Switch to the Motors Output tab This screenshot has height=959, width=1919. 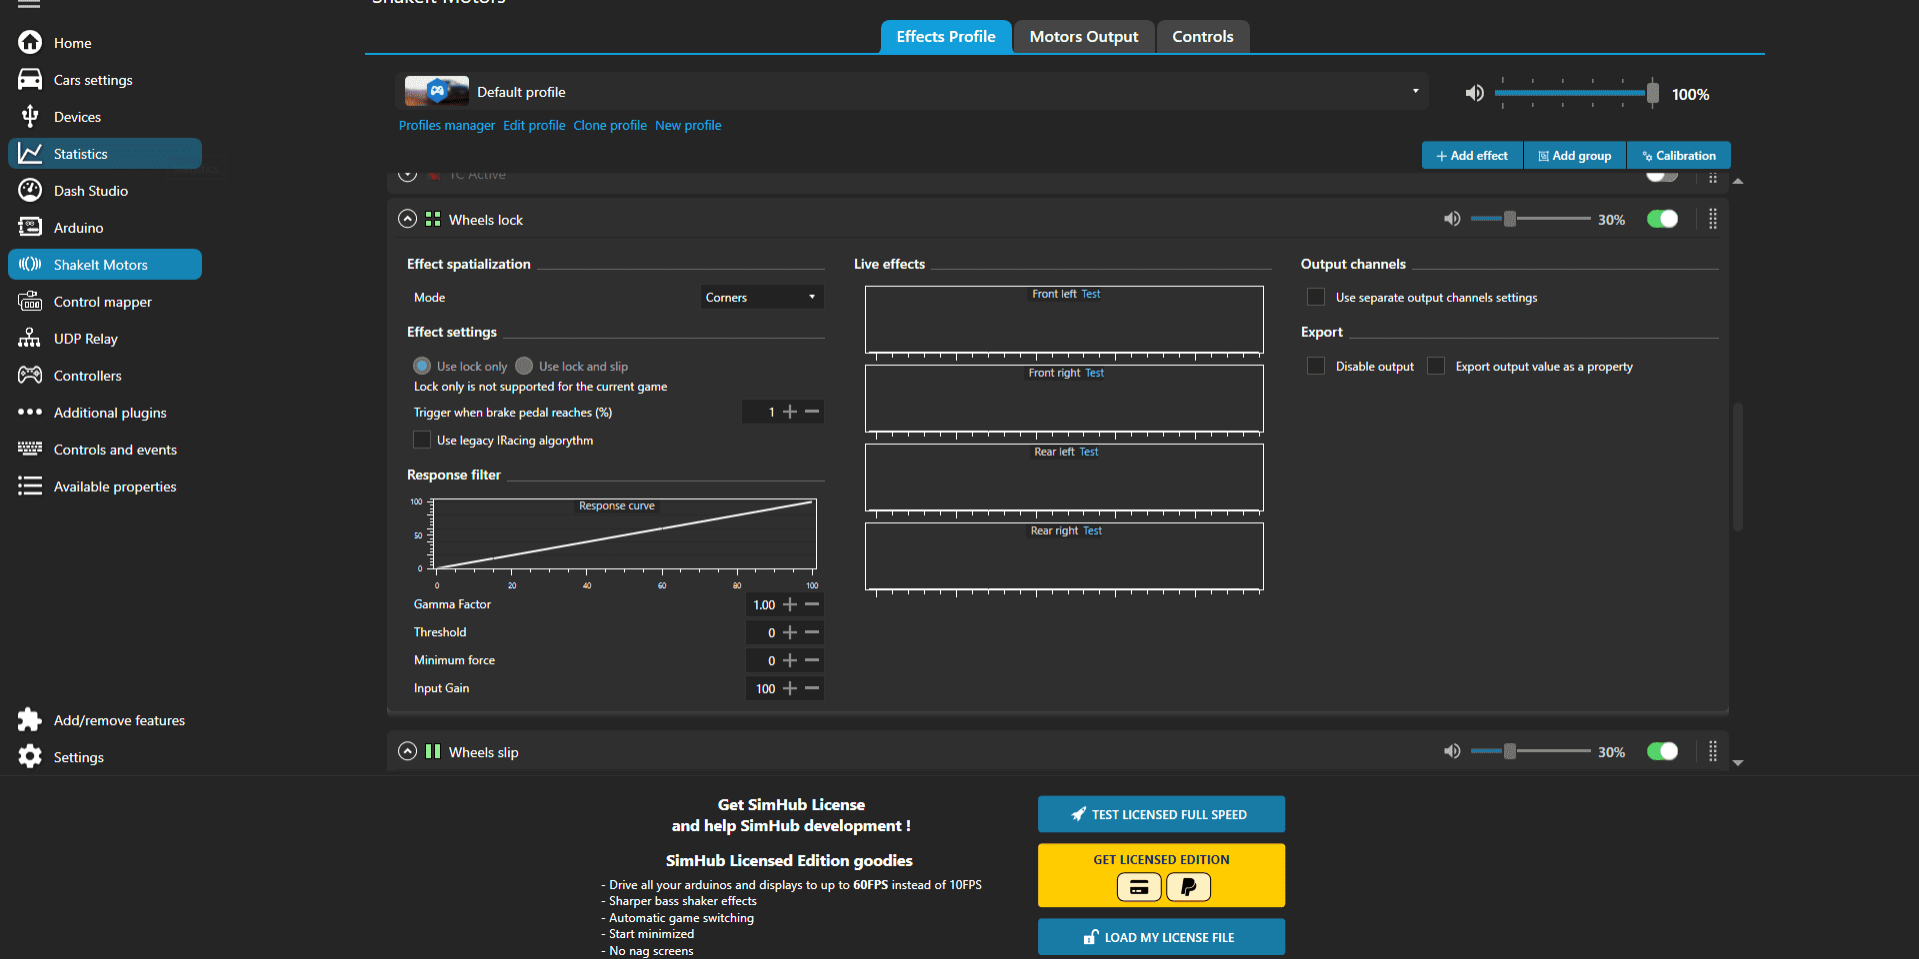click(1083, 36)
